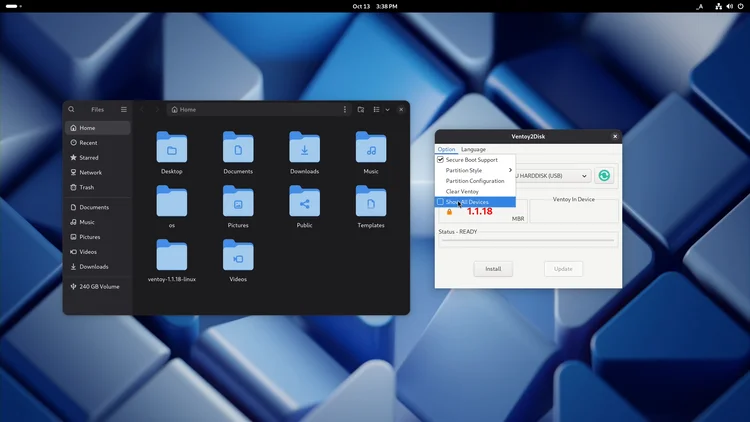
Task: Enable Show All Devices option
Action: [x=475, y=202]
